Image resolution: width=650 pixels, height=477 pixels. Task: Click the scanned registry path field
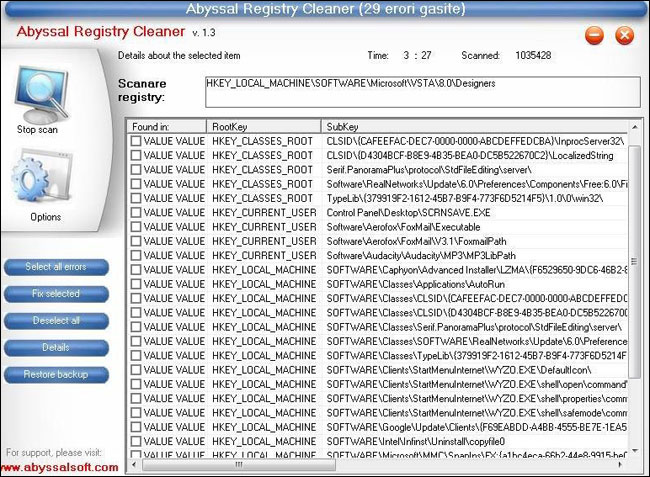pos(420,90)
